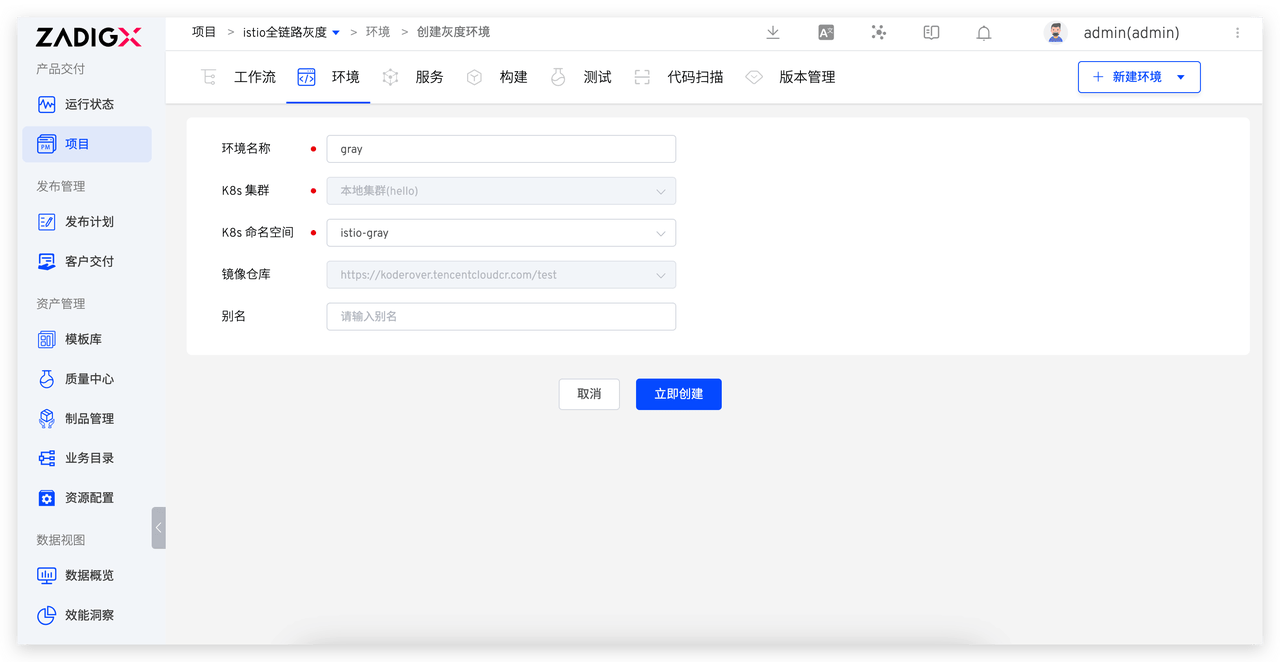Open the documentation book icon
The height and width of the screenshot is (662, 1280).
coord(931,33)
